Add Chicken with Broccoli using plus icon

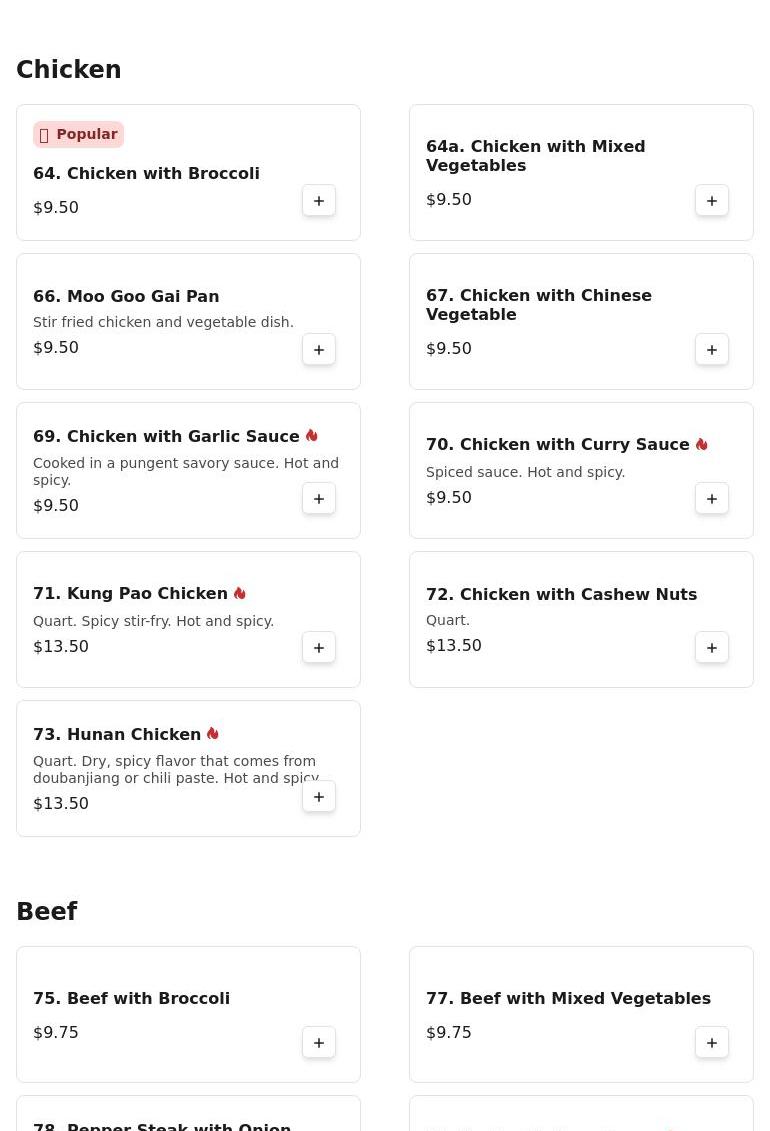319,201
